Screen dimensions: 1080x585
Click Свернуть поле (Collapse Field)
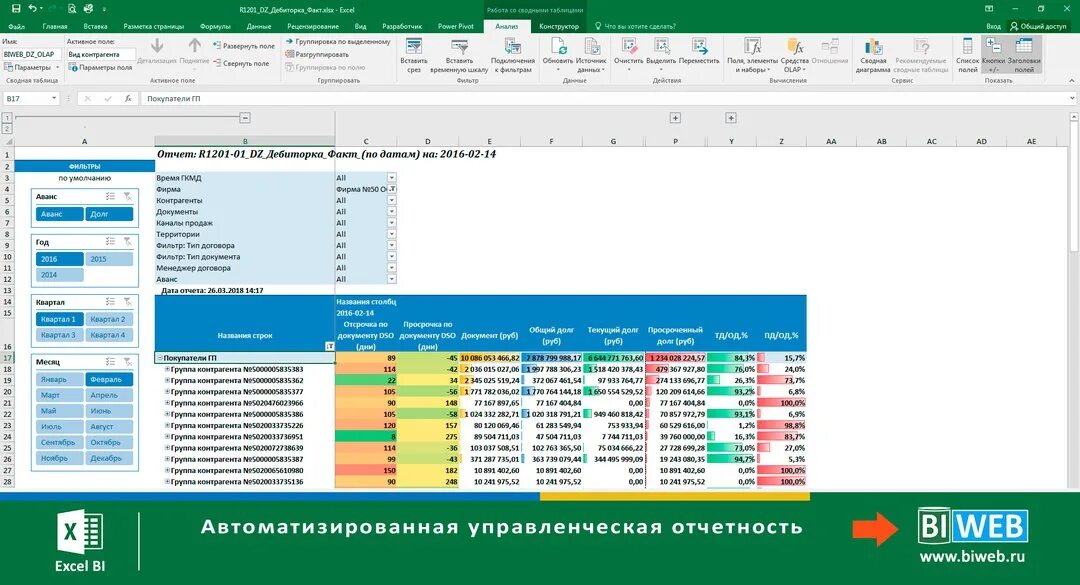[x=242, y=63]
